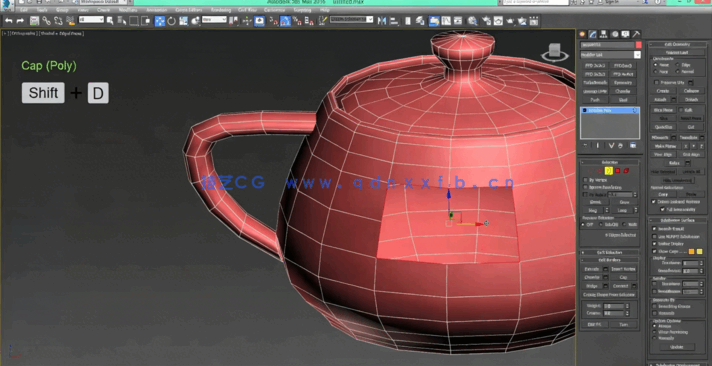712x366 pixels.
Task: Enable the Use NURMS Subdivision checkbox
Action: click(654, 237)
